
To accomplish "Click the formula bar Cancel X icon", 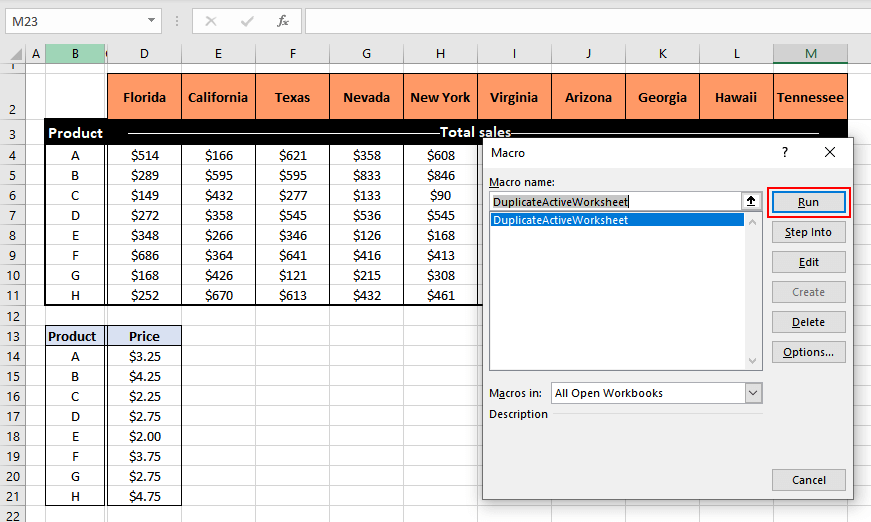I will [x=211, y=21].
